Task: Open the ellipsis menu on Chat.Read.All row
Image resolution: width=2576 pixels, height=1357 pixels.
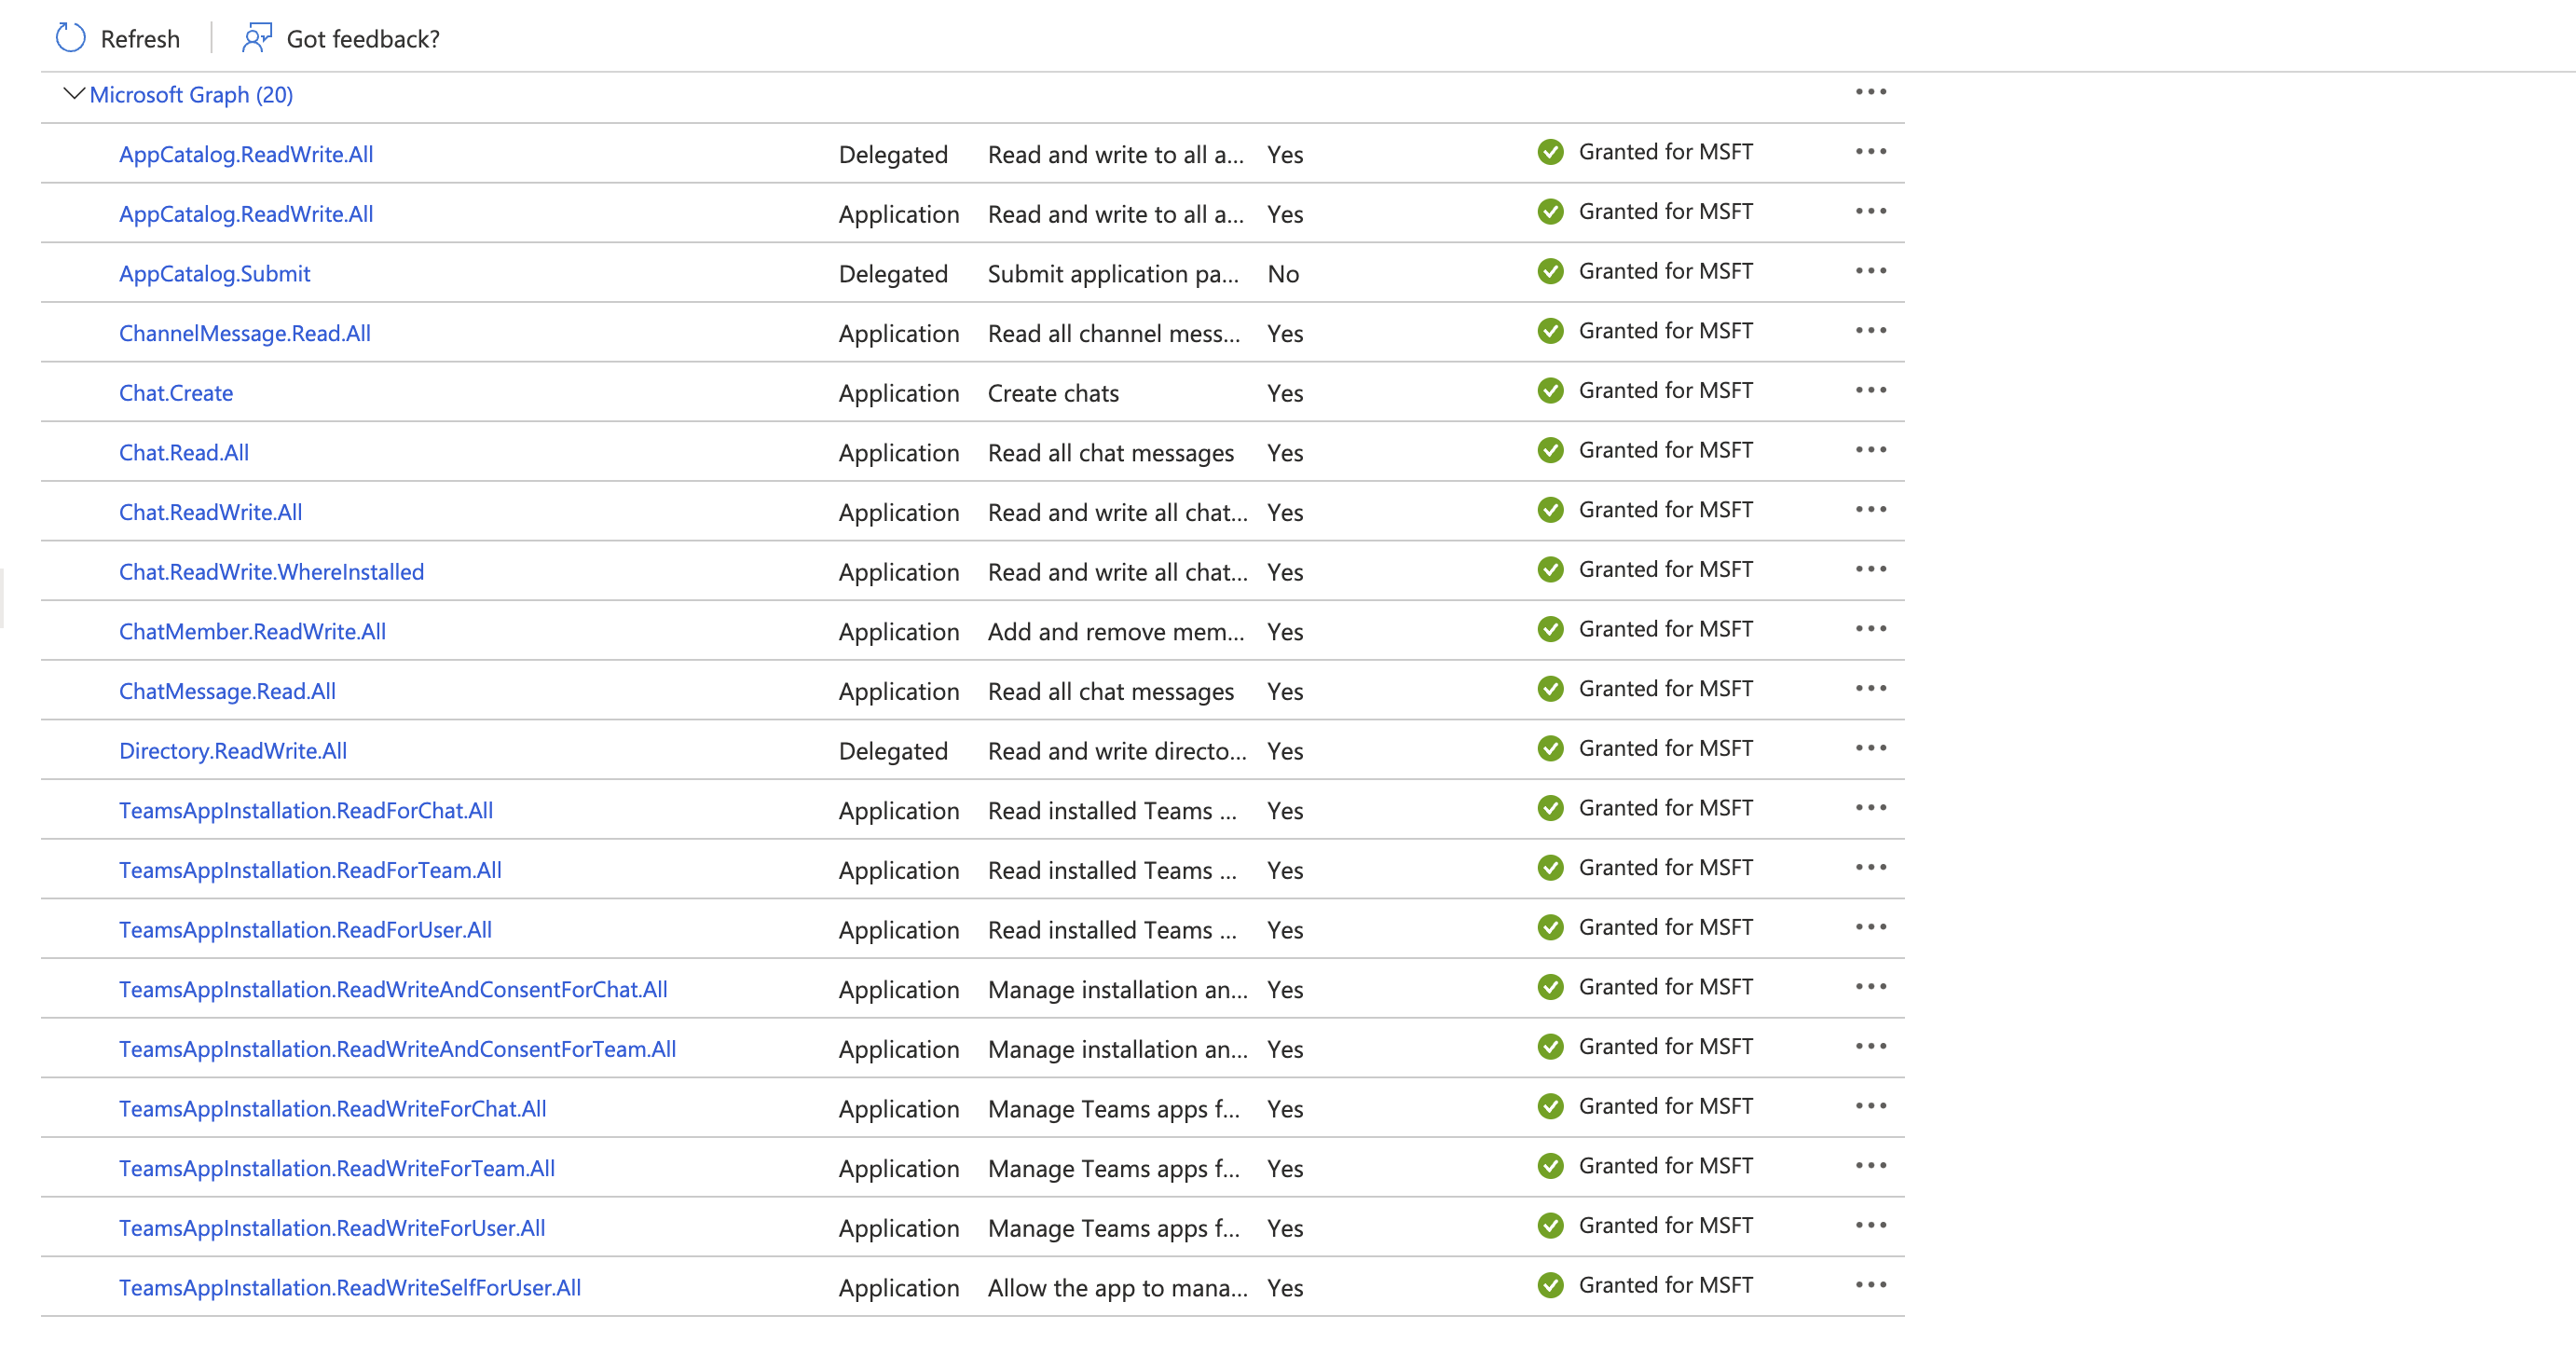Action: point(1870,450)
